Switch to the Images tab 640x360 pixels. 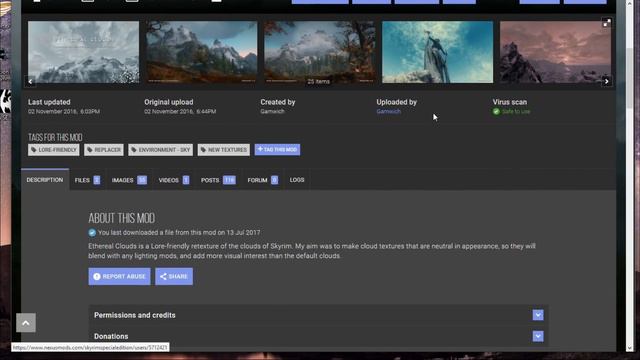129,180
